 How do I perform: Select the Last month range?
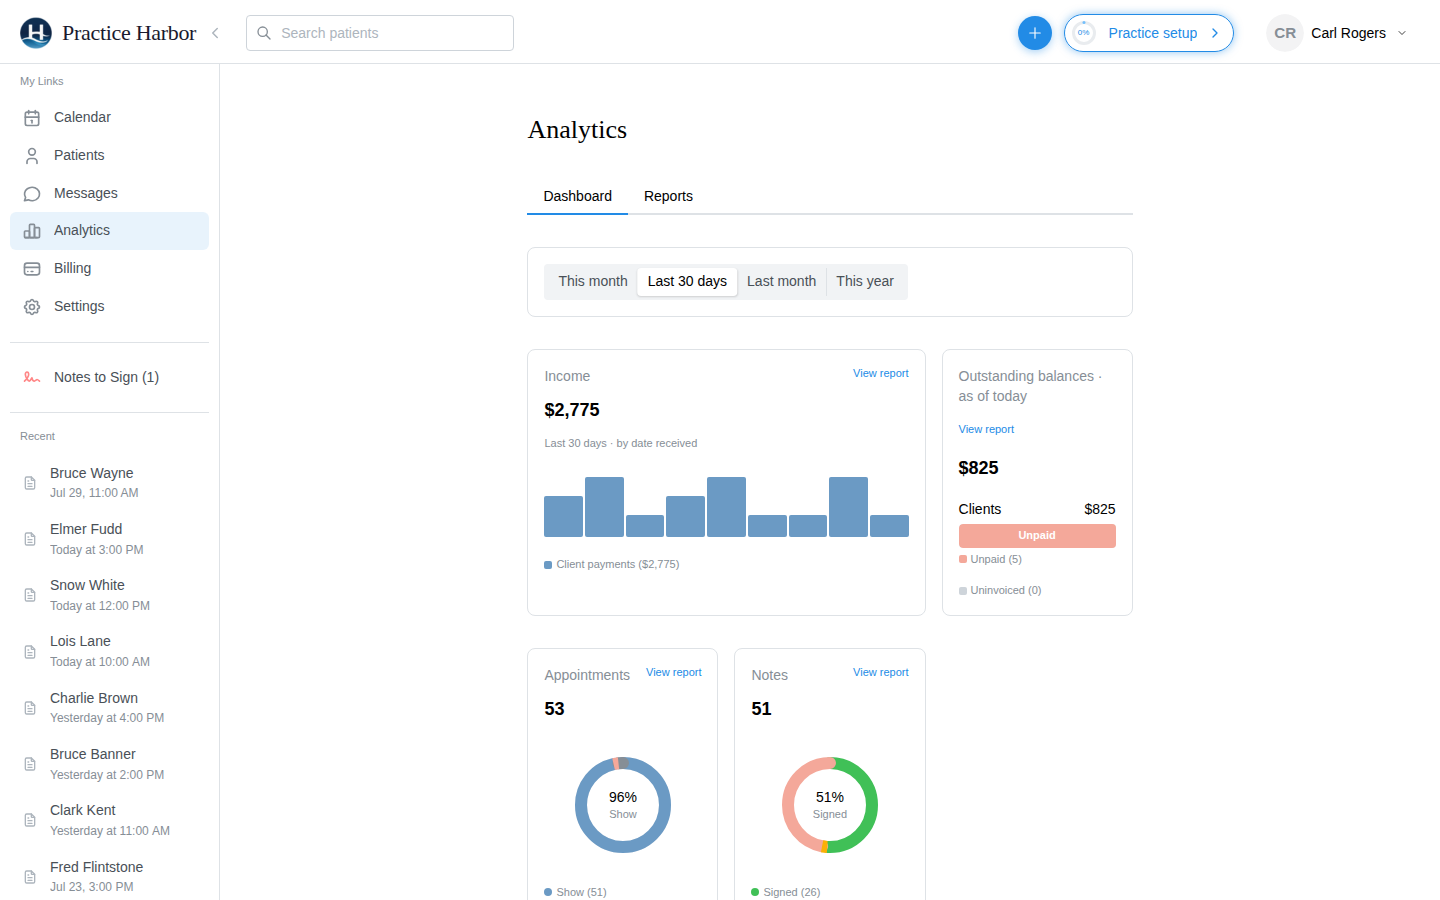point(781,281)
